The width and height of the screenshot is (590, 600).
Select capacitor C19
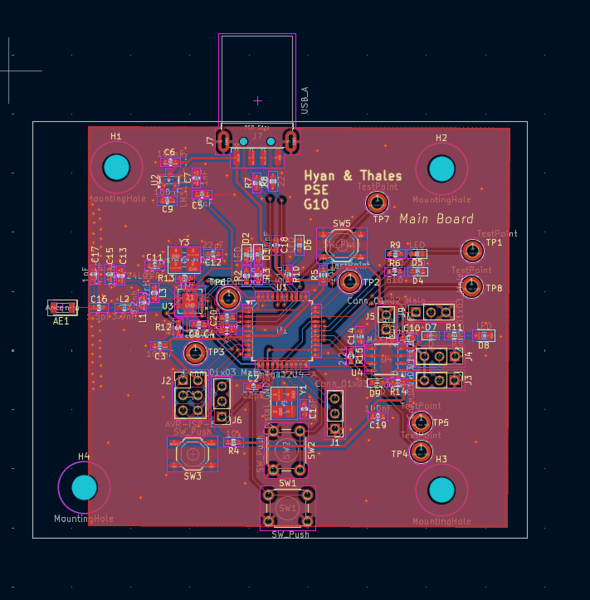(378, 417)
